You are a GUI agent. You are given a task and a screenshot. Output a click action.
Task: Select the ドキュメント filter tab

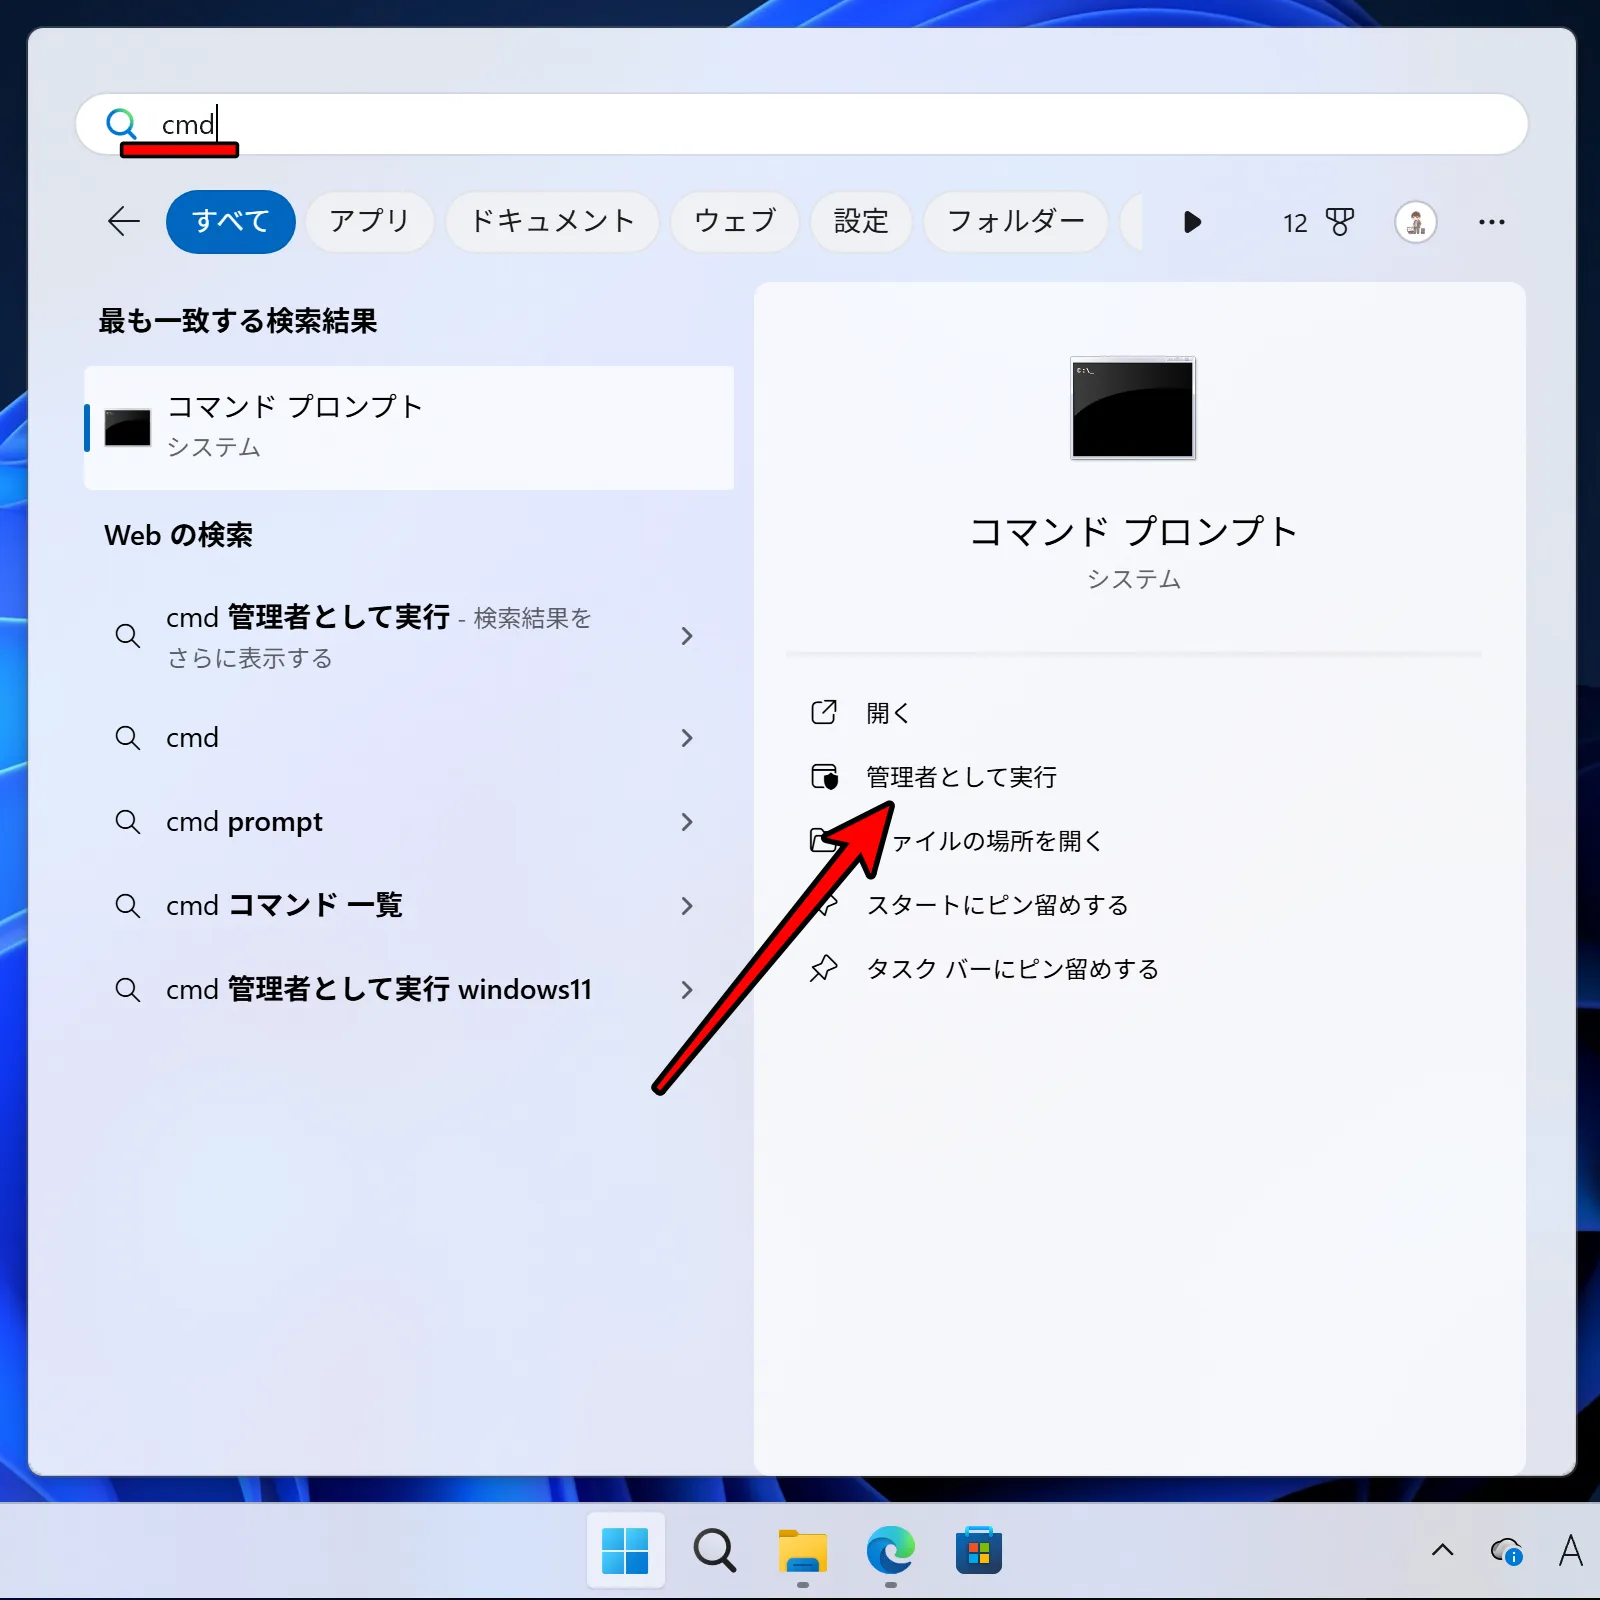point(552,222)
